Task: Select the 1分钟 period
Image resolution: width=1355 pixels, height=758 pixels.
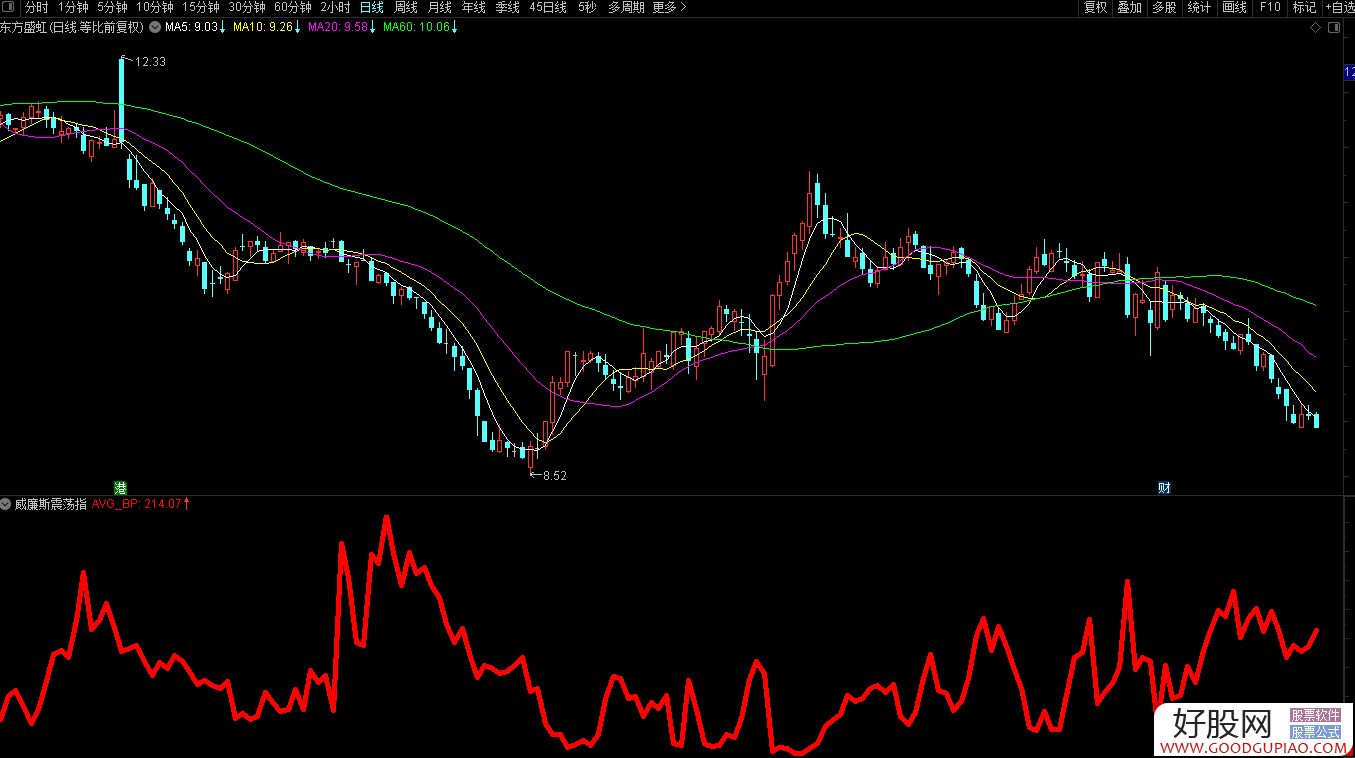Action: click(73, 7)
